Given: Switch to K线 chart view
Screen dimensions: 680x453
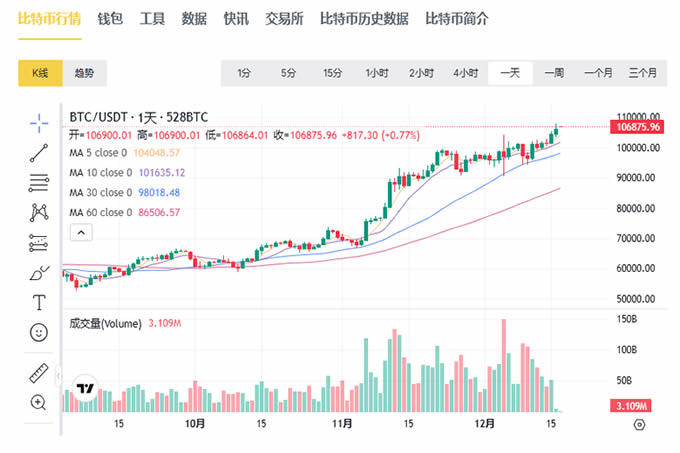Looking at the screenshot, I should click(40, 73).
